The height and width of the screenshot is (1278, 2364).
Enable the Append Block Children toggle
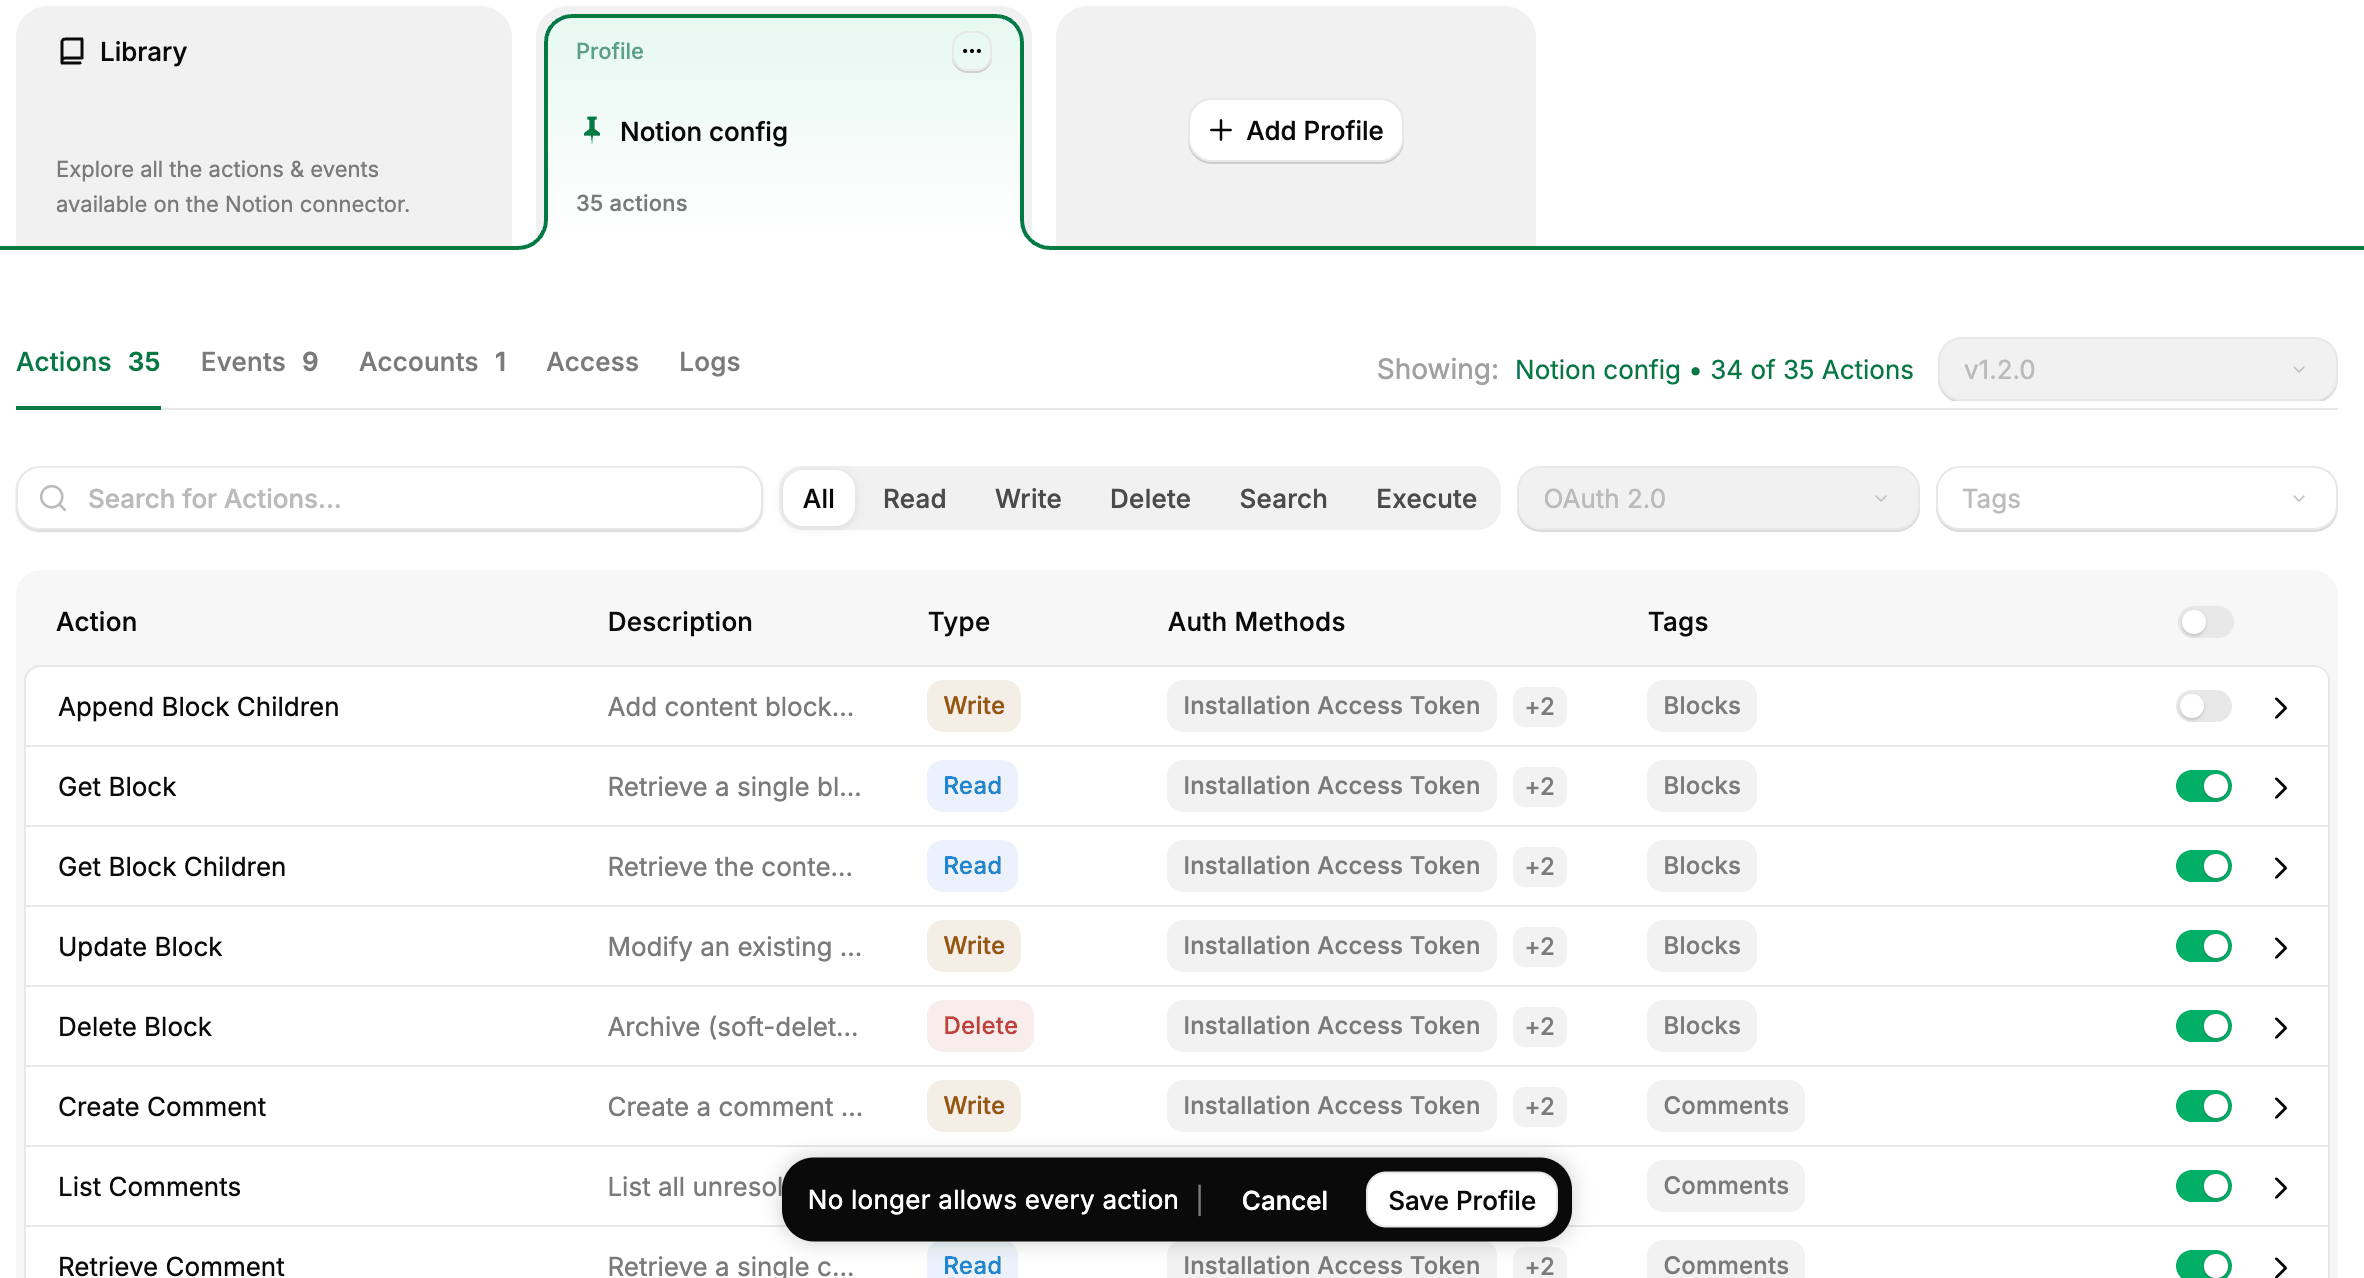pos(2204,706)
